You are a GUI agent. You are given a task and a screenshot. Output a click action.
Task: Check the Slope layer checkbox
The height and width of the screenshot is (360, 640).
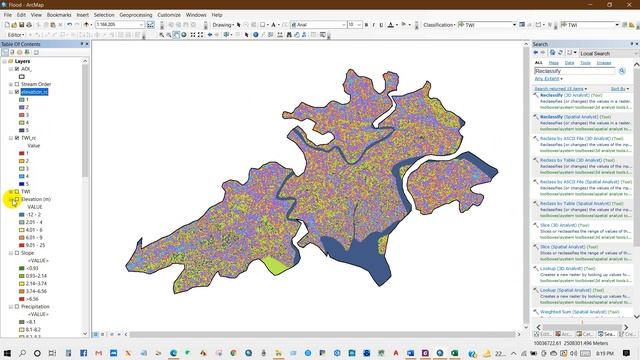click(17, 253)
